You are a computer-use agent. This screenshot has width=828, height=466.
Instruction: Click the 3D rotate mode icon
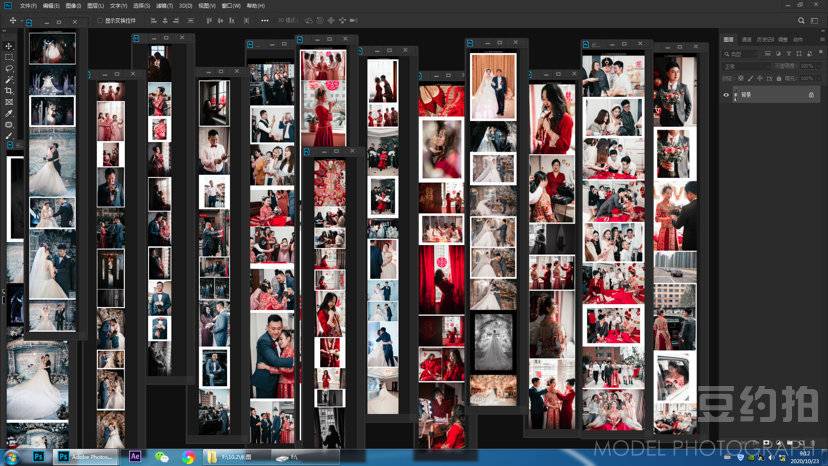309,21
